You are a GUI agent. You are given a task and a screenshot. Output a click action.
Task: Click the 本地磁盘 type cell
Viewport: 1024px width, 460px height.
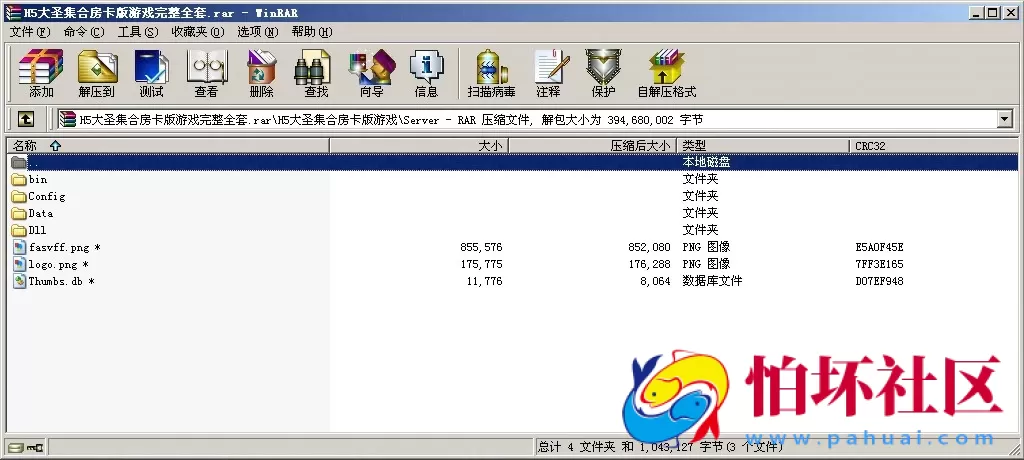coord(706,162)
